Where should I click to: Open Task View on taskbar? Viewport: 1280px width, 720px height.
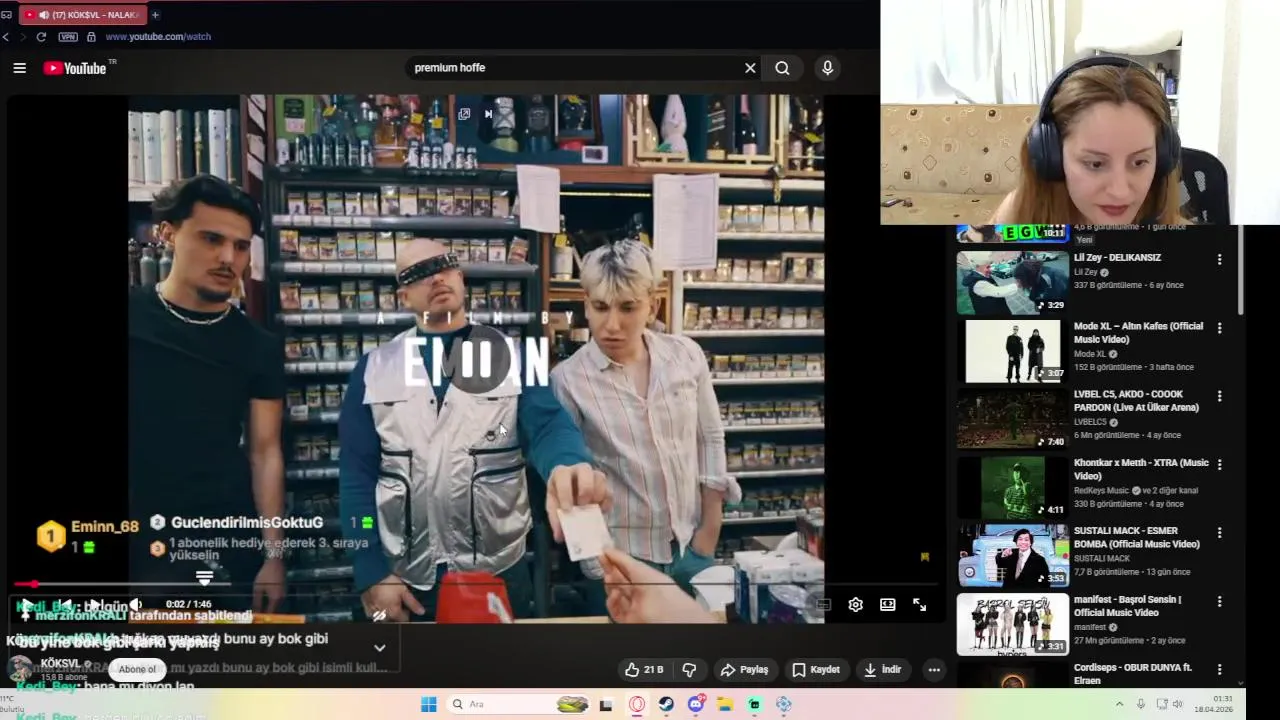606,705
